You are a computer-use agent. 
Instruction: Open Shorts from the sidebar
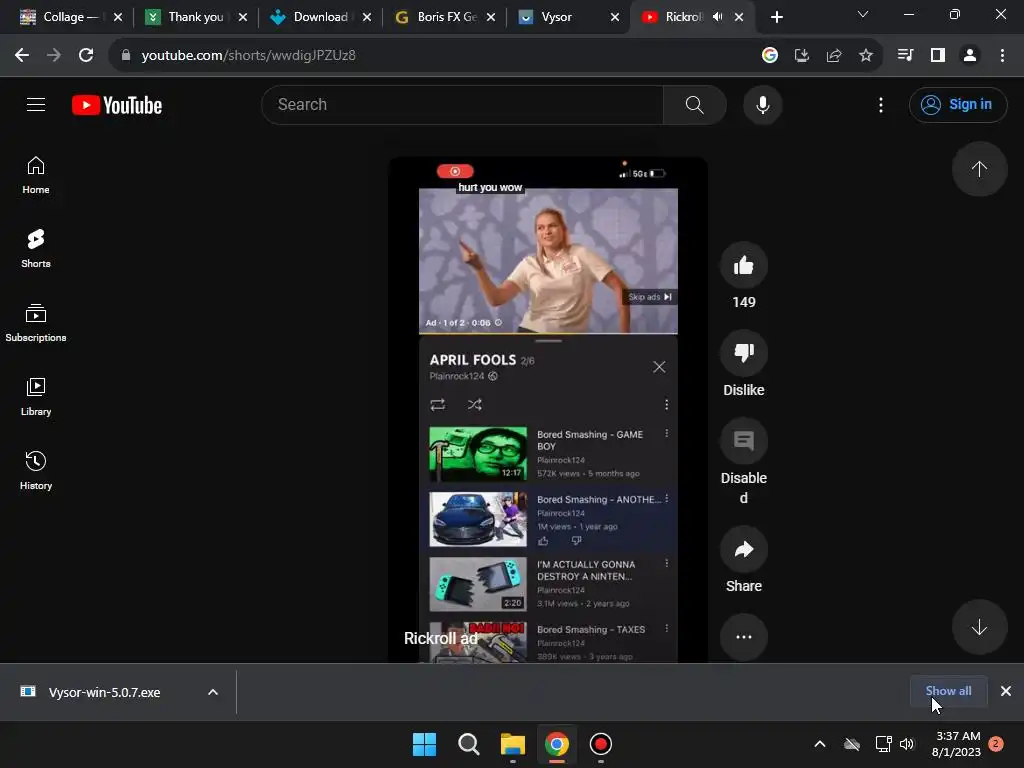(36, 249)
